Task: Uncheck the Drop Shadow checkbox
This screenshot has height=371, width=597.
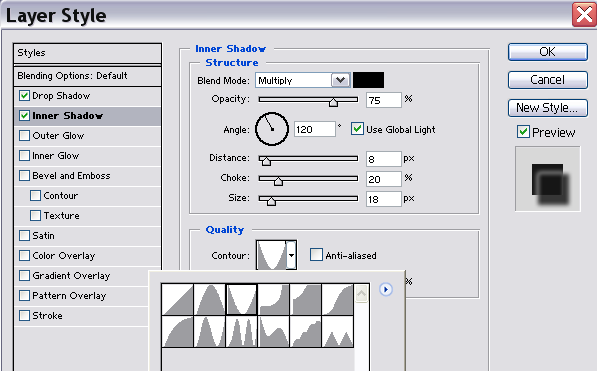Action: [24, 95]
